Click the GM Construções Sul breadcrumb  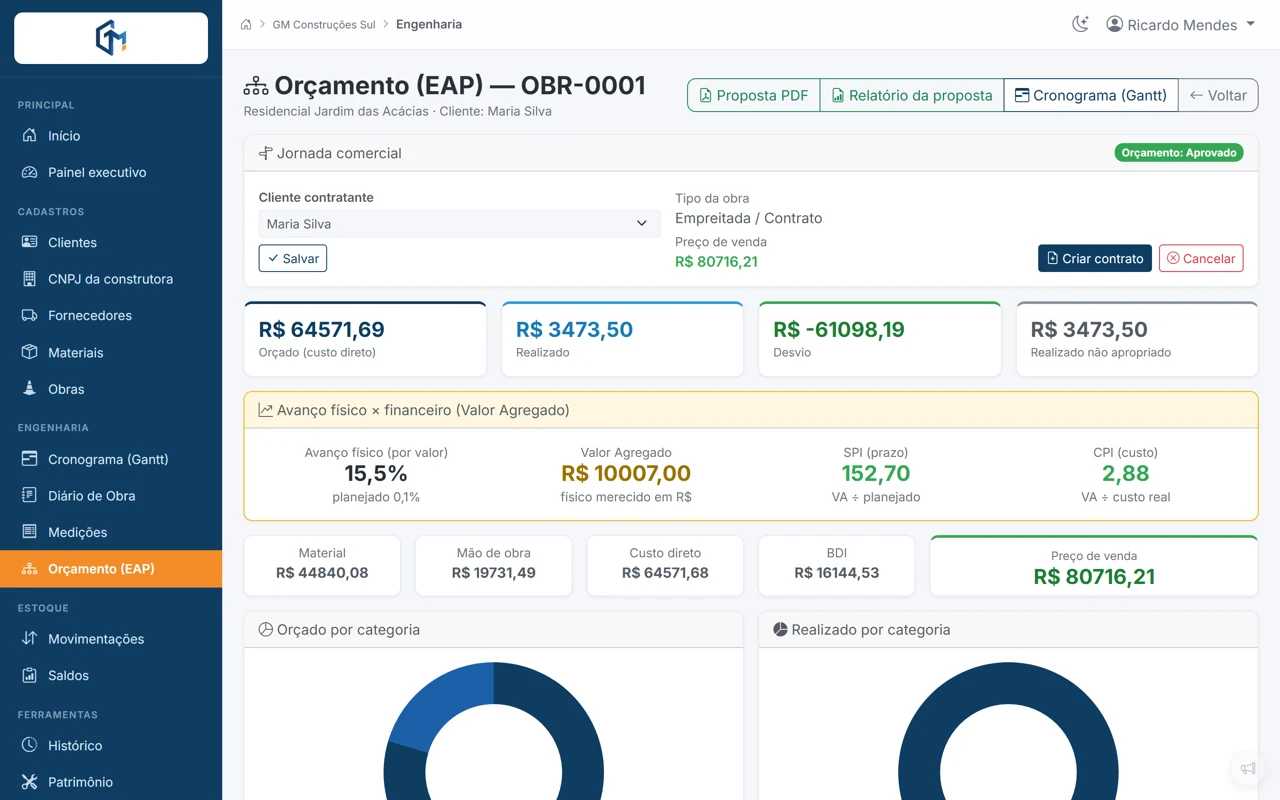tap(324, 24)
